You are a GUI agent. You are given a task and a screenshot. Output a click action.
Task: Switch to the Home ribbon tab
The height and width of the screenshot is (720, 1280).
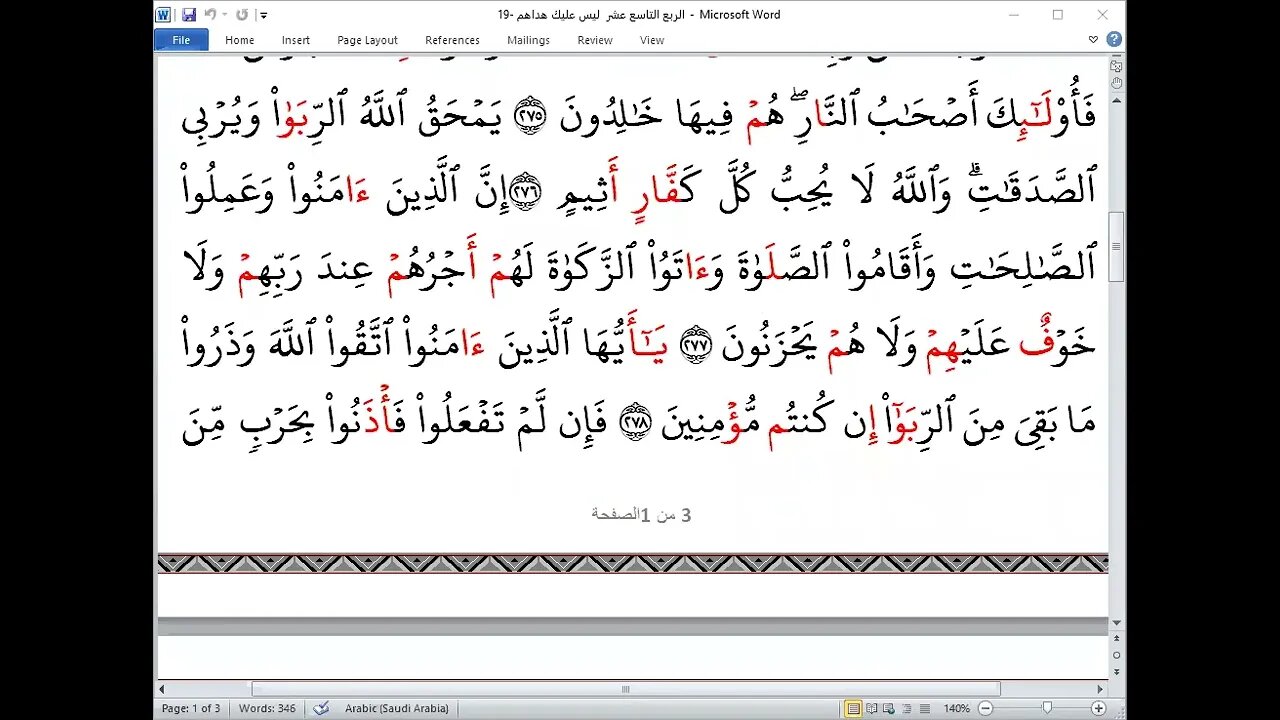[240, 40]
